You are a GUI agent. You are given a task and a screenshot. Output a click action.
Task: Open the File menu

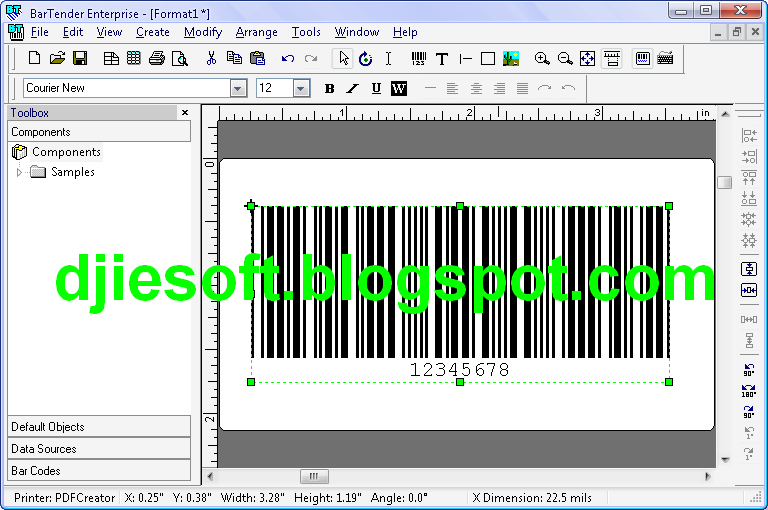coord(39,32)
